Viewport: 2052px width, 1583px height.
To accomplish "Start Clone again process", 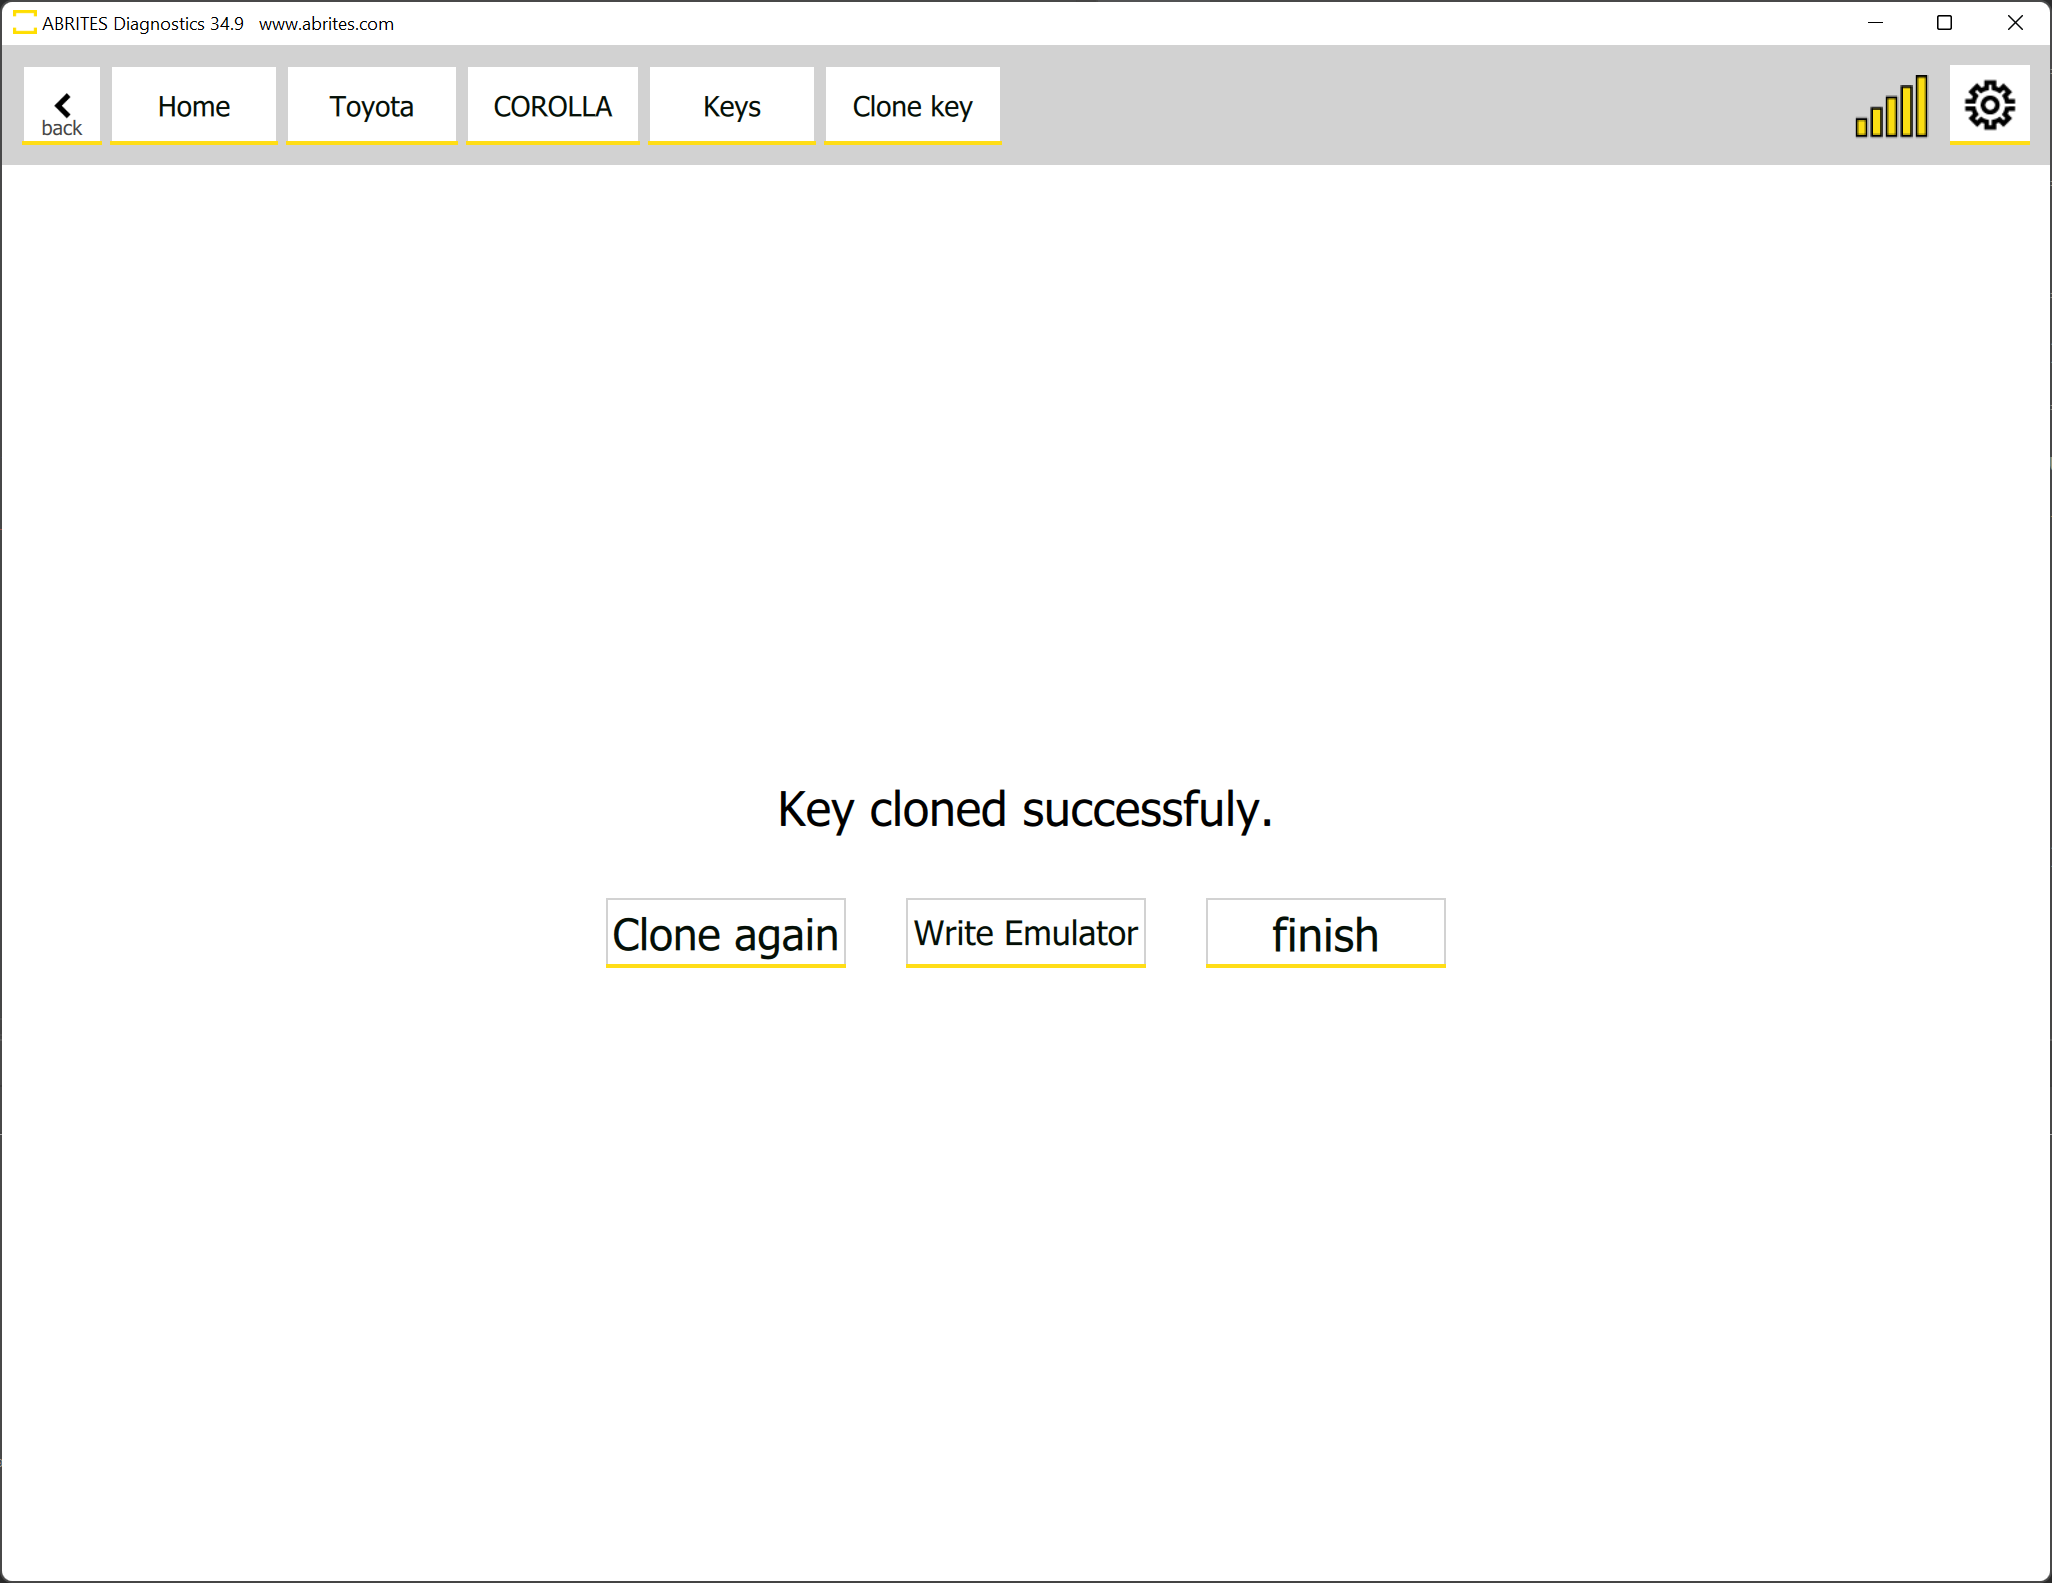I will [x=726, y=933].
